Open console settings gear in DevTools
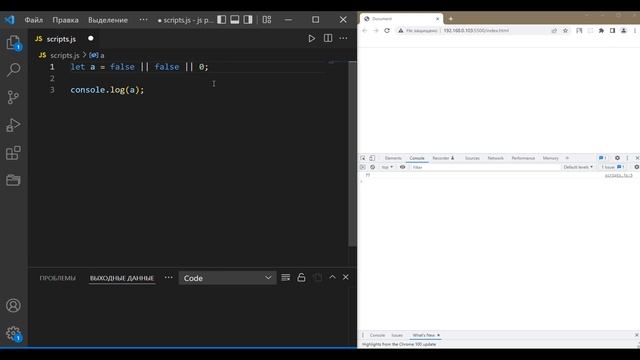 [x=636, y=167]
